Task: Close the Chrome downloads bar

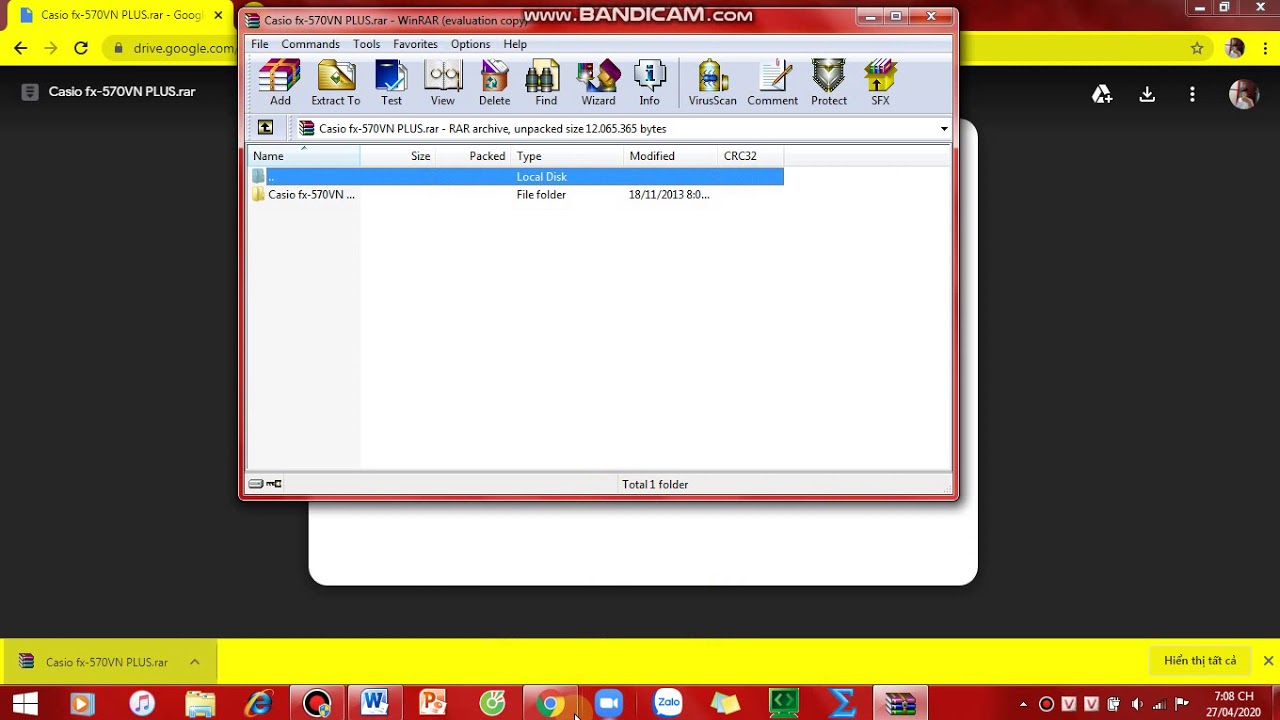Action: click(x=1268, y=661)
